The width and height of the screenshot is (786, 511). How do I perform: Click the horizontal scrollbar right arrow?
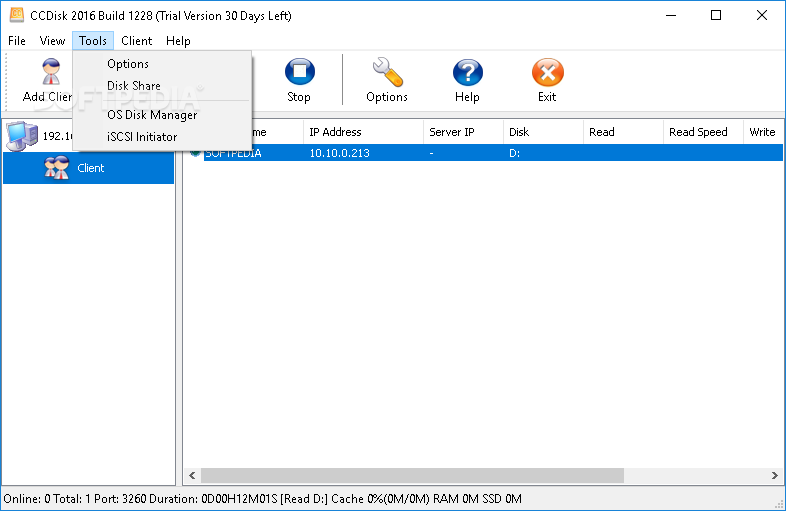(774, 475)
